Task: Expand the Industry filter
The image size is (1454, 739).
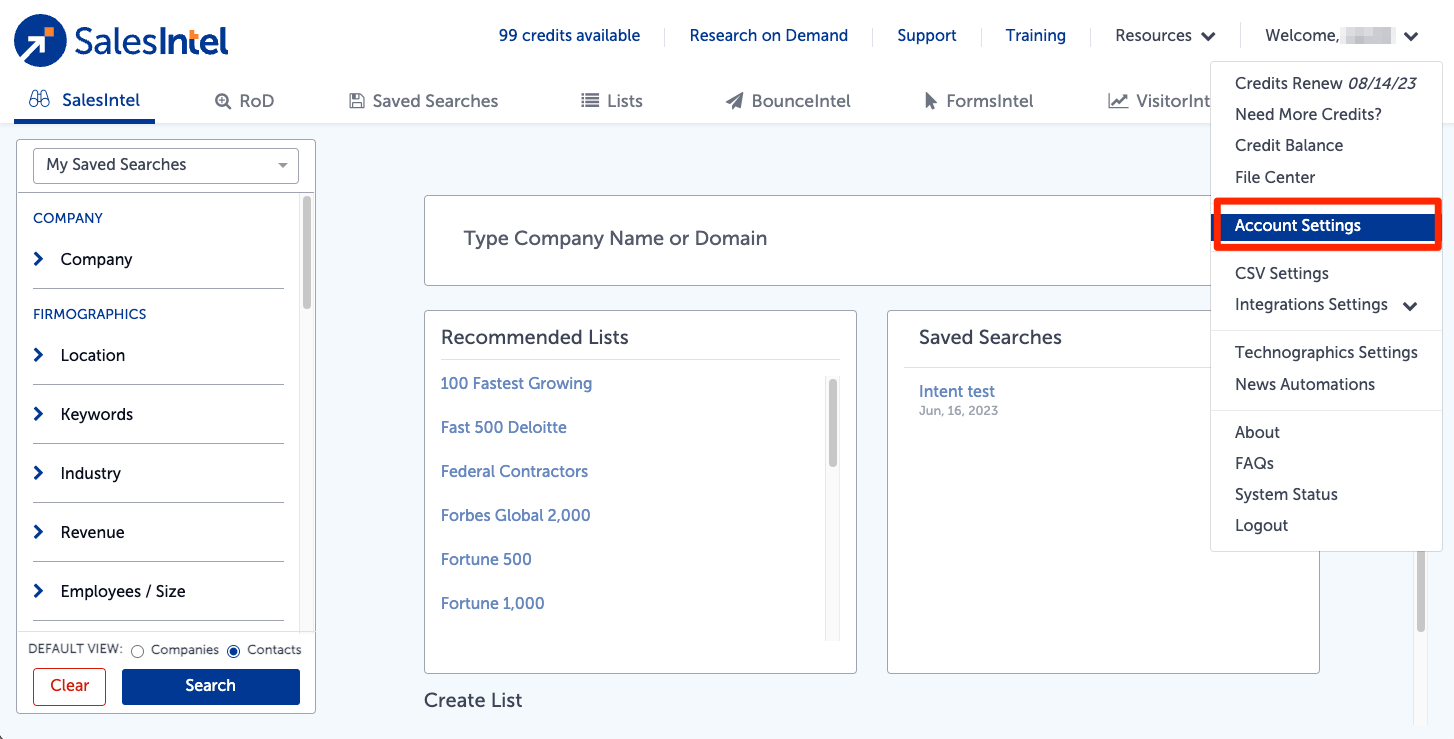Action: coord(158,473)
